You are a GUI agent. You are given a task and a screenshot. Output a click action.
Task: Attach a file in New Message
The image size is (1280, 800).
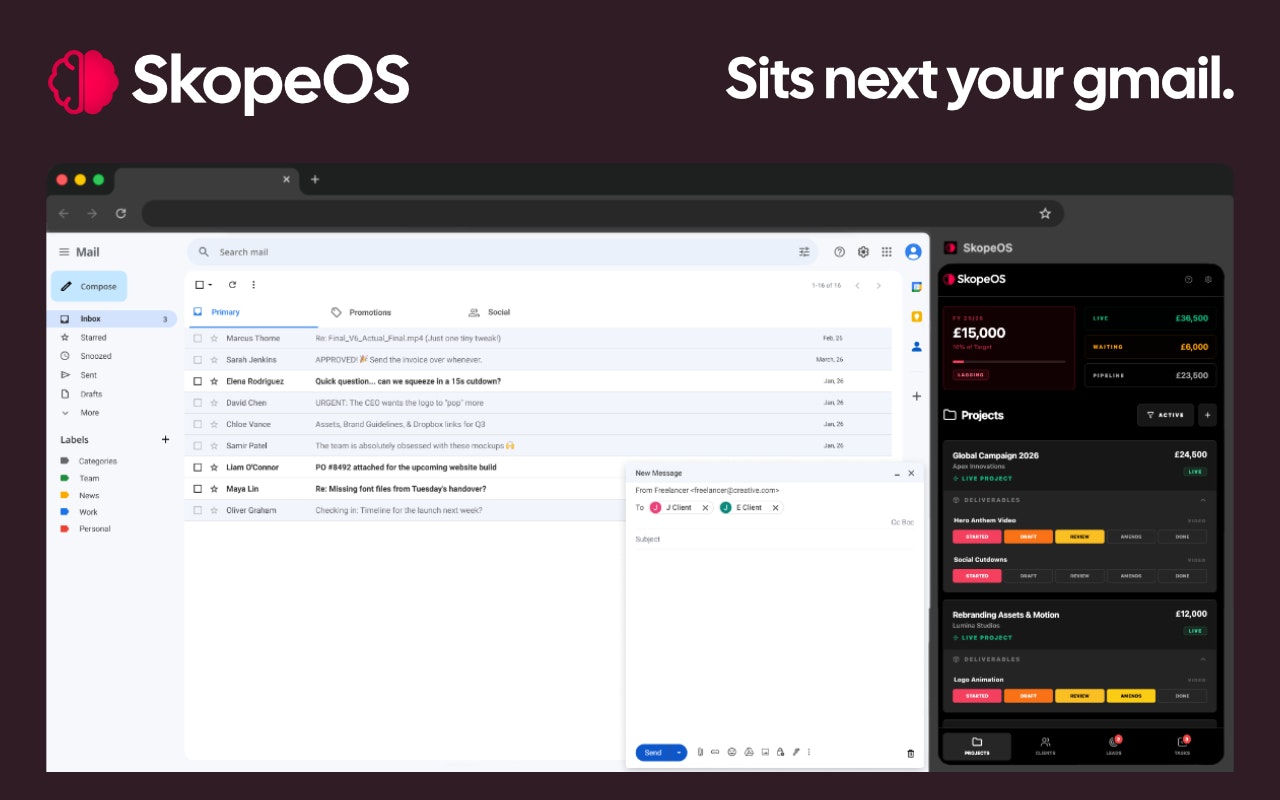coord(700,752)
